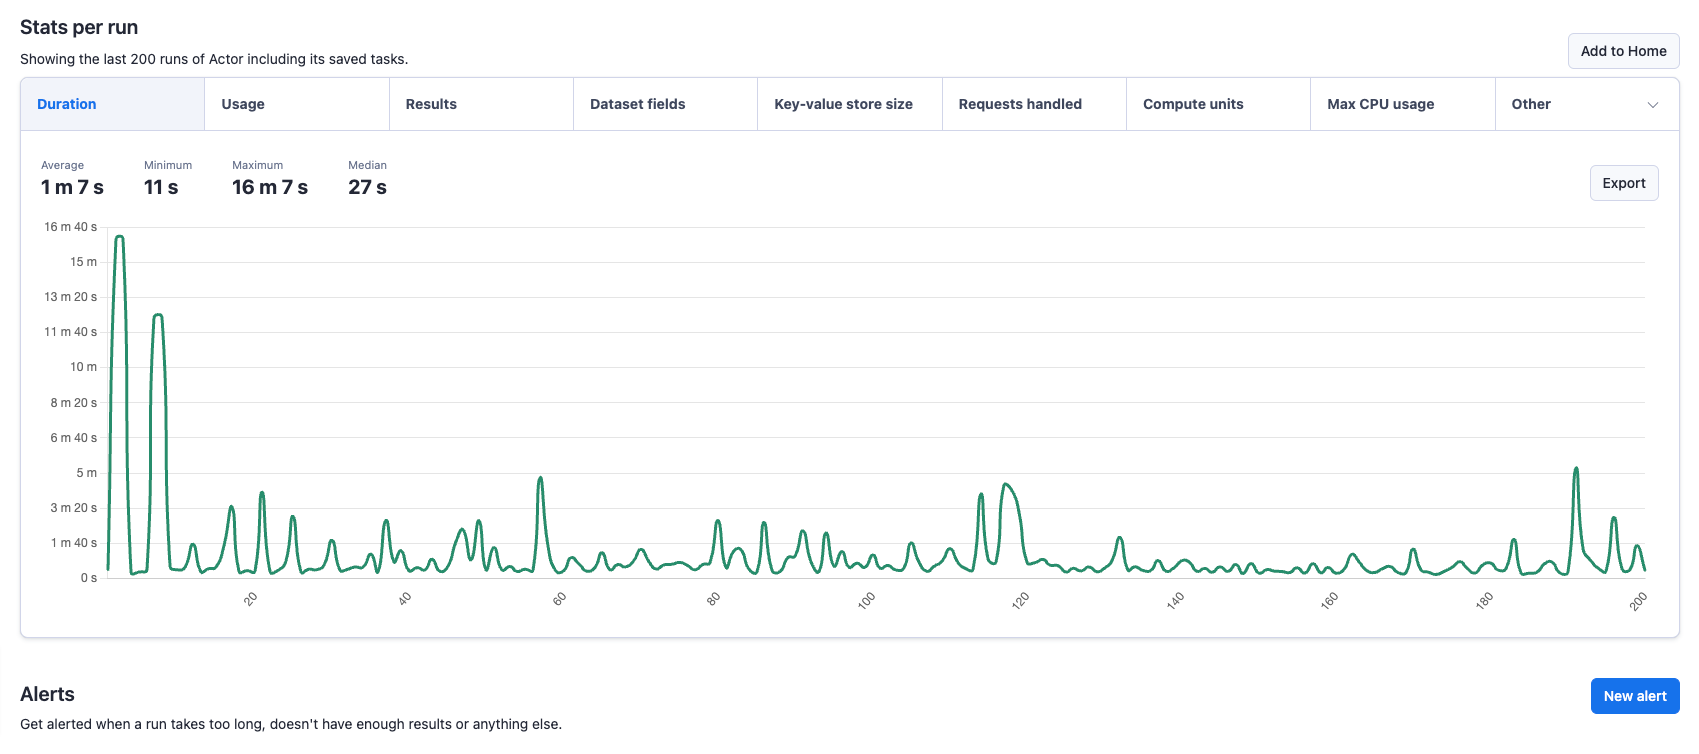The image size is (1699, 754).
Task: Click the 3 m 20 s y-axis label
Action: (73, 508)
